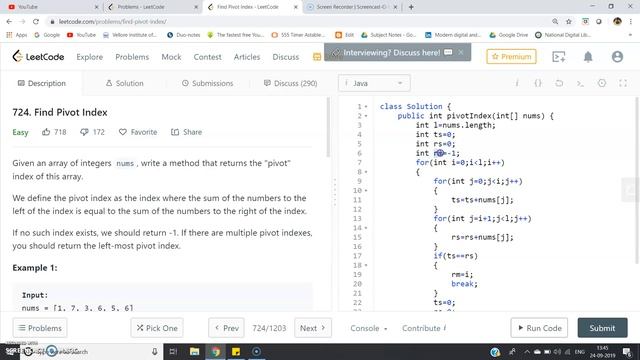Click the Google Drive bookmark
640x360 pixels.
click(x=509, y=35)
